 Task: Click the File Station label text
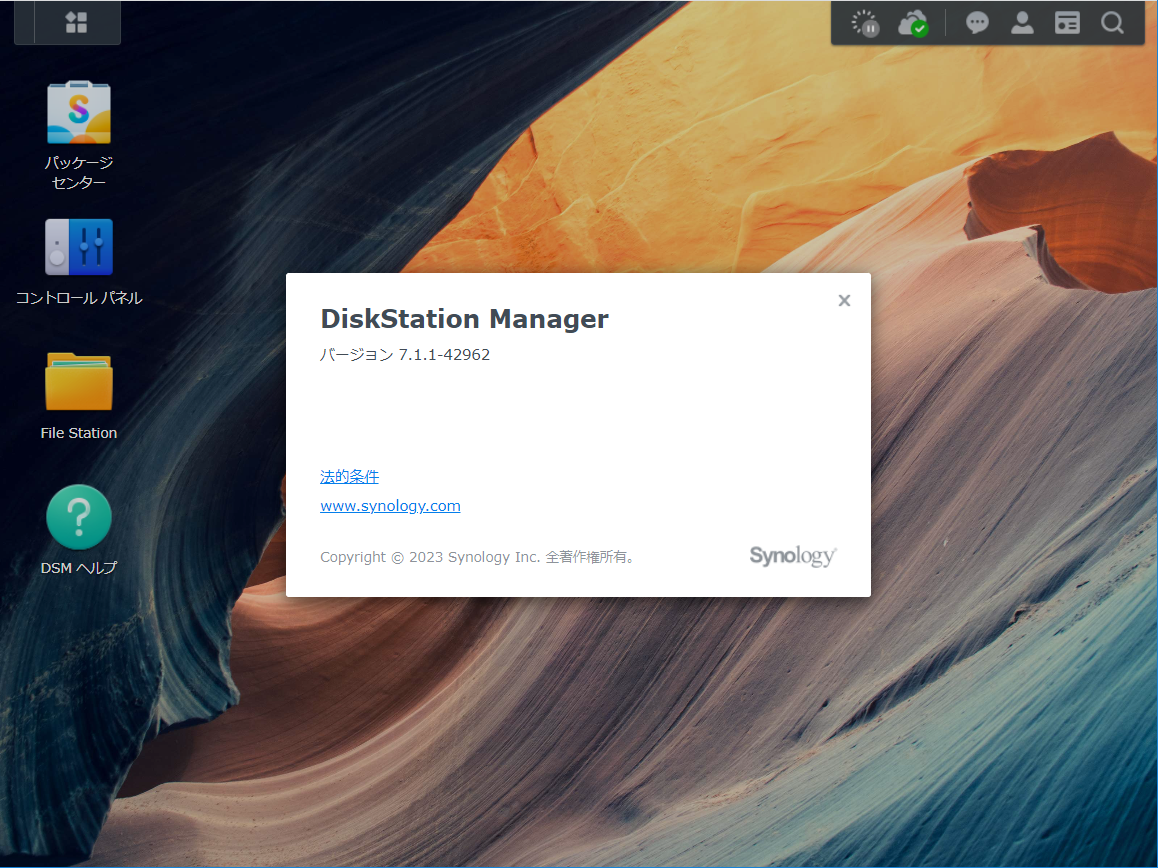pyautogui.click(x=78, y=433)
